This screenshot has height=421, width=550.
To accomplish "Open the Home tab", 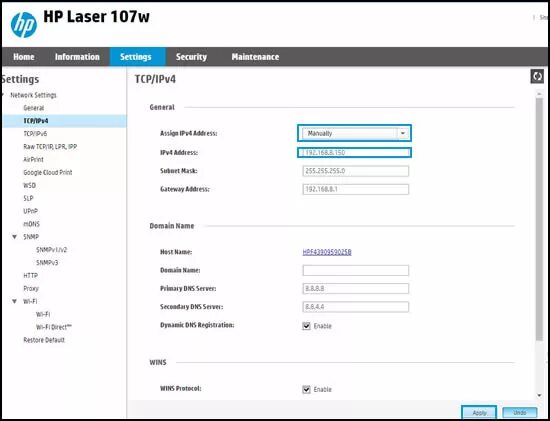I will [24, 57].
